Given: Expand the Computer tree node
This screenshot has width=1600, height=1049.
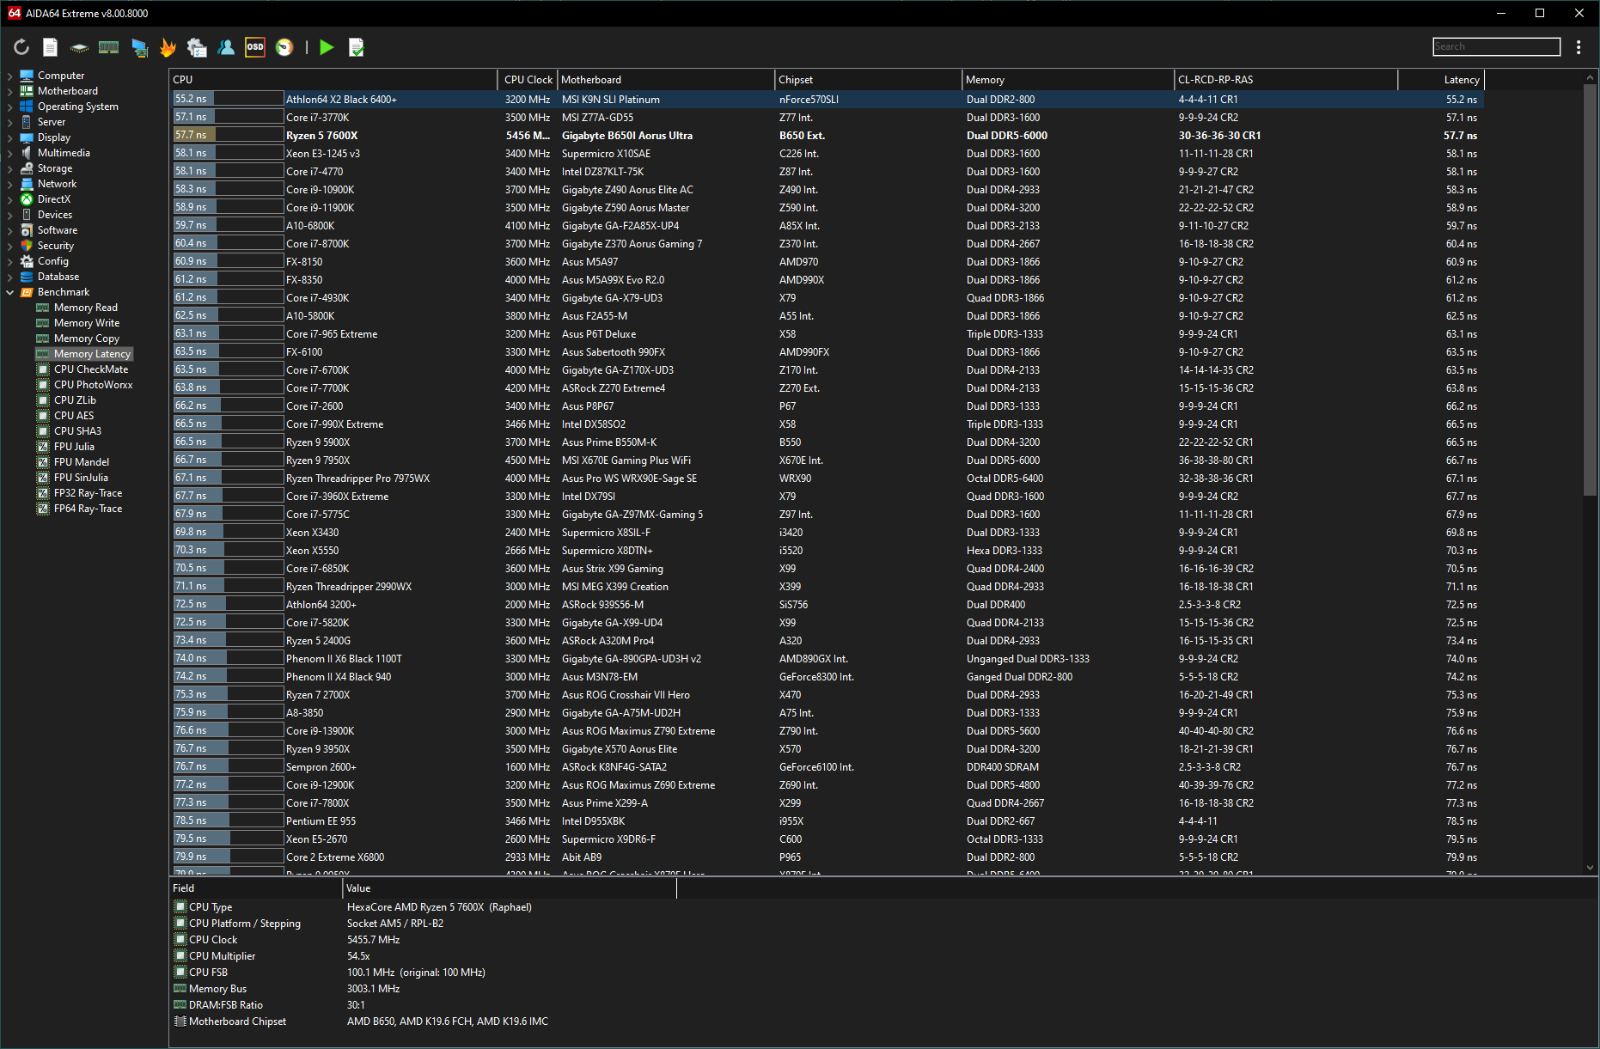Looking at the screenshot, I should point(10,76).
